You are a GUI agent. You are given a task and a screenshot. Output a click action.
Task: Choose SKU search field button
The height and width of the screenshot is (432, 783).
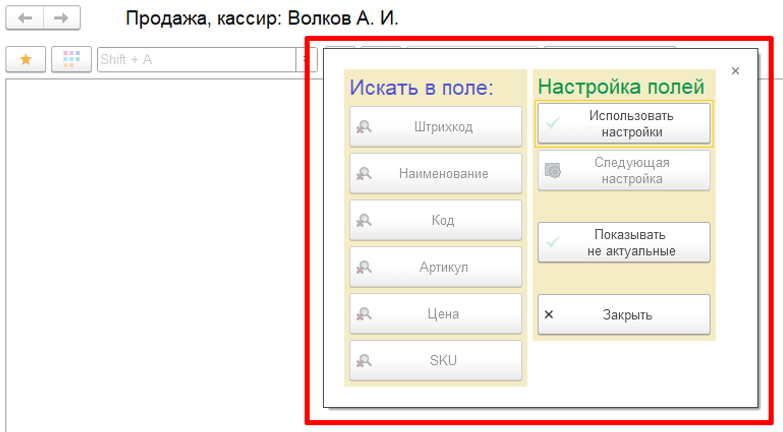click(435, 360)
